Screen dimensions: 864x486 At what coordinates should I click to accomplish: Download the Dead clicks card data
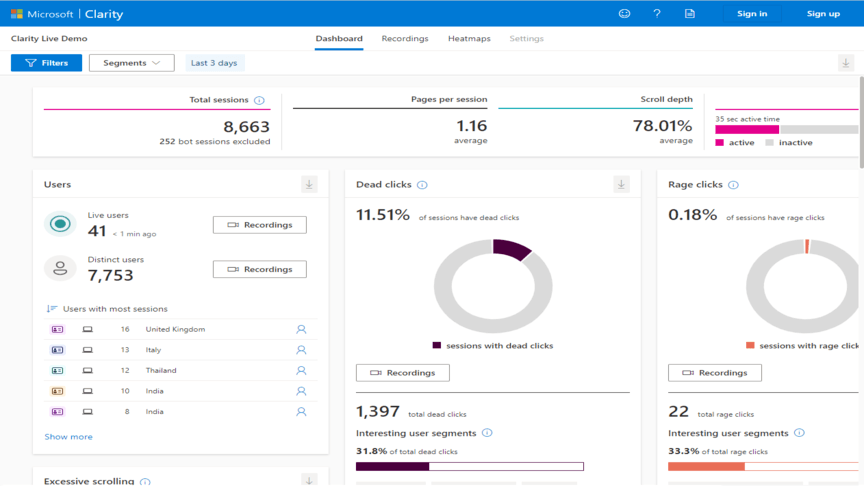(621, 184)
